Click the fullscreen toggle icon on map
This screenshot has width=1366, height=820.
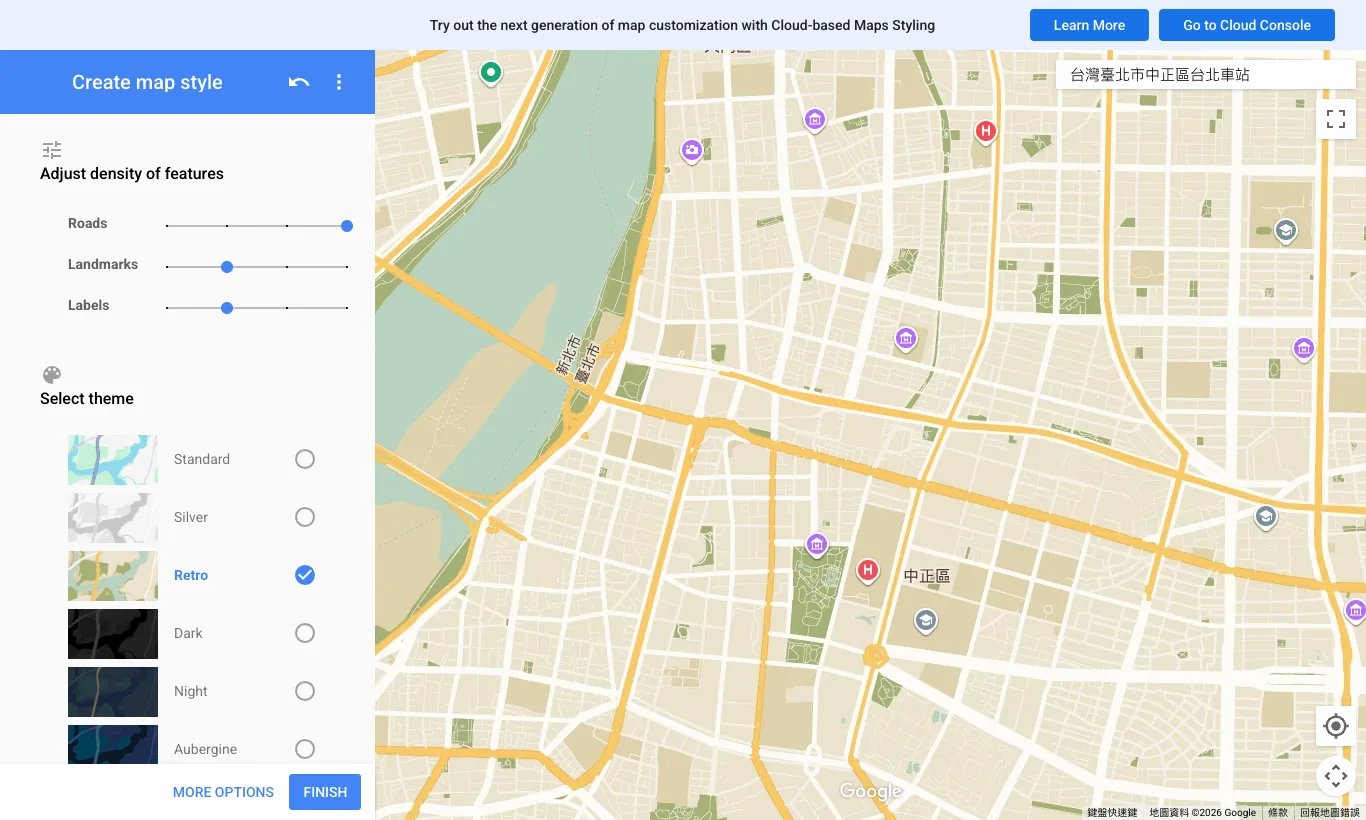pos(1336,120)
